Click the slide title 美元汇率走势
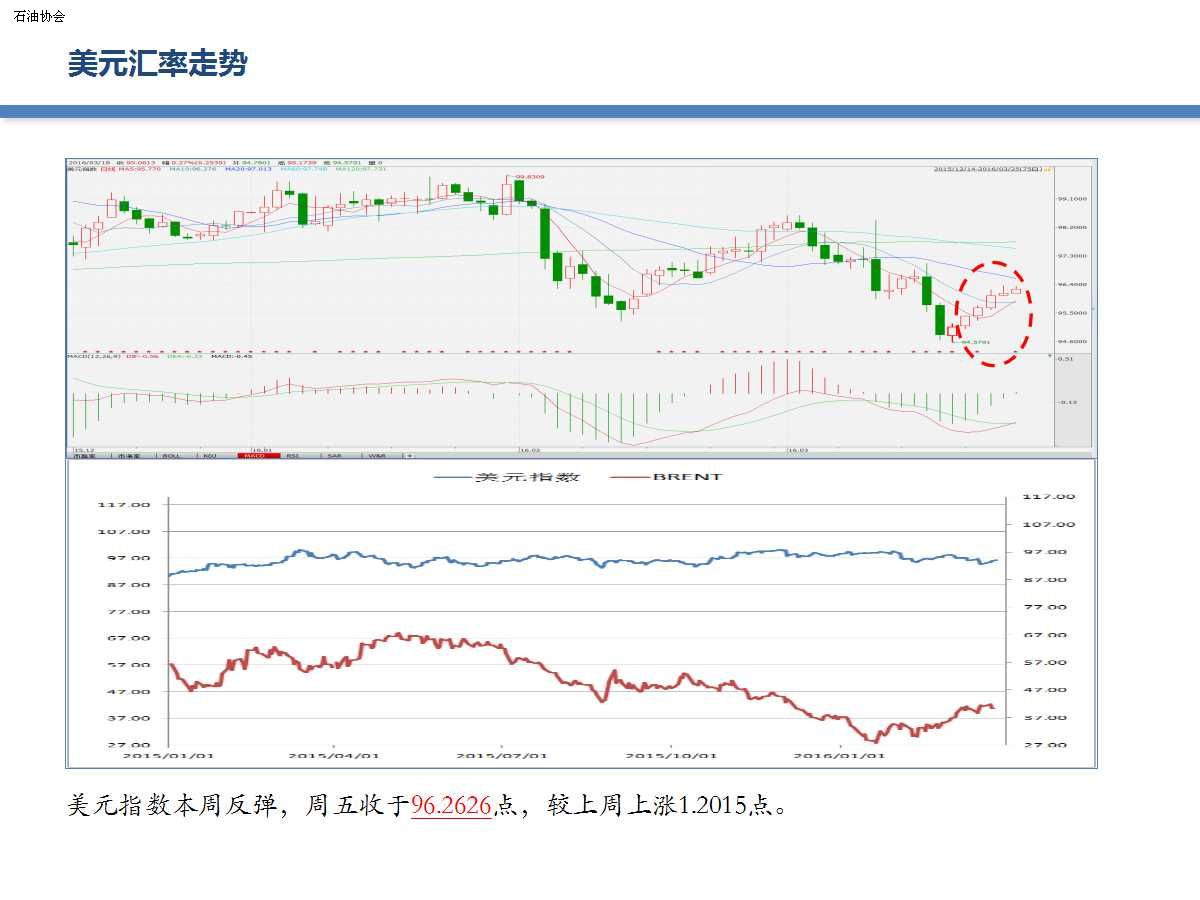The height and width of the screenshot is (900, 1200). (x=157, y=64)
